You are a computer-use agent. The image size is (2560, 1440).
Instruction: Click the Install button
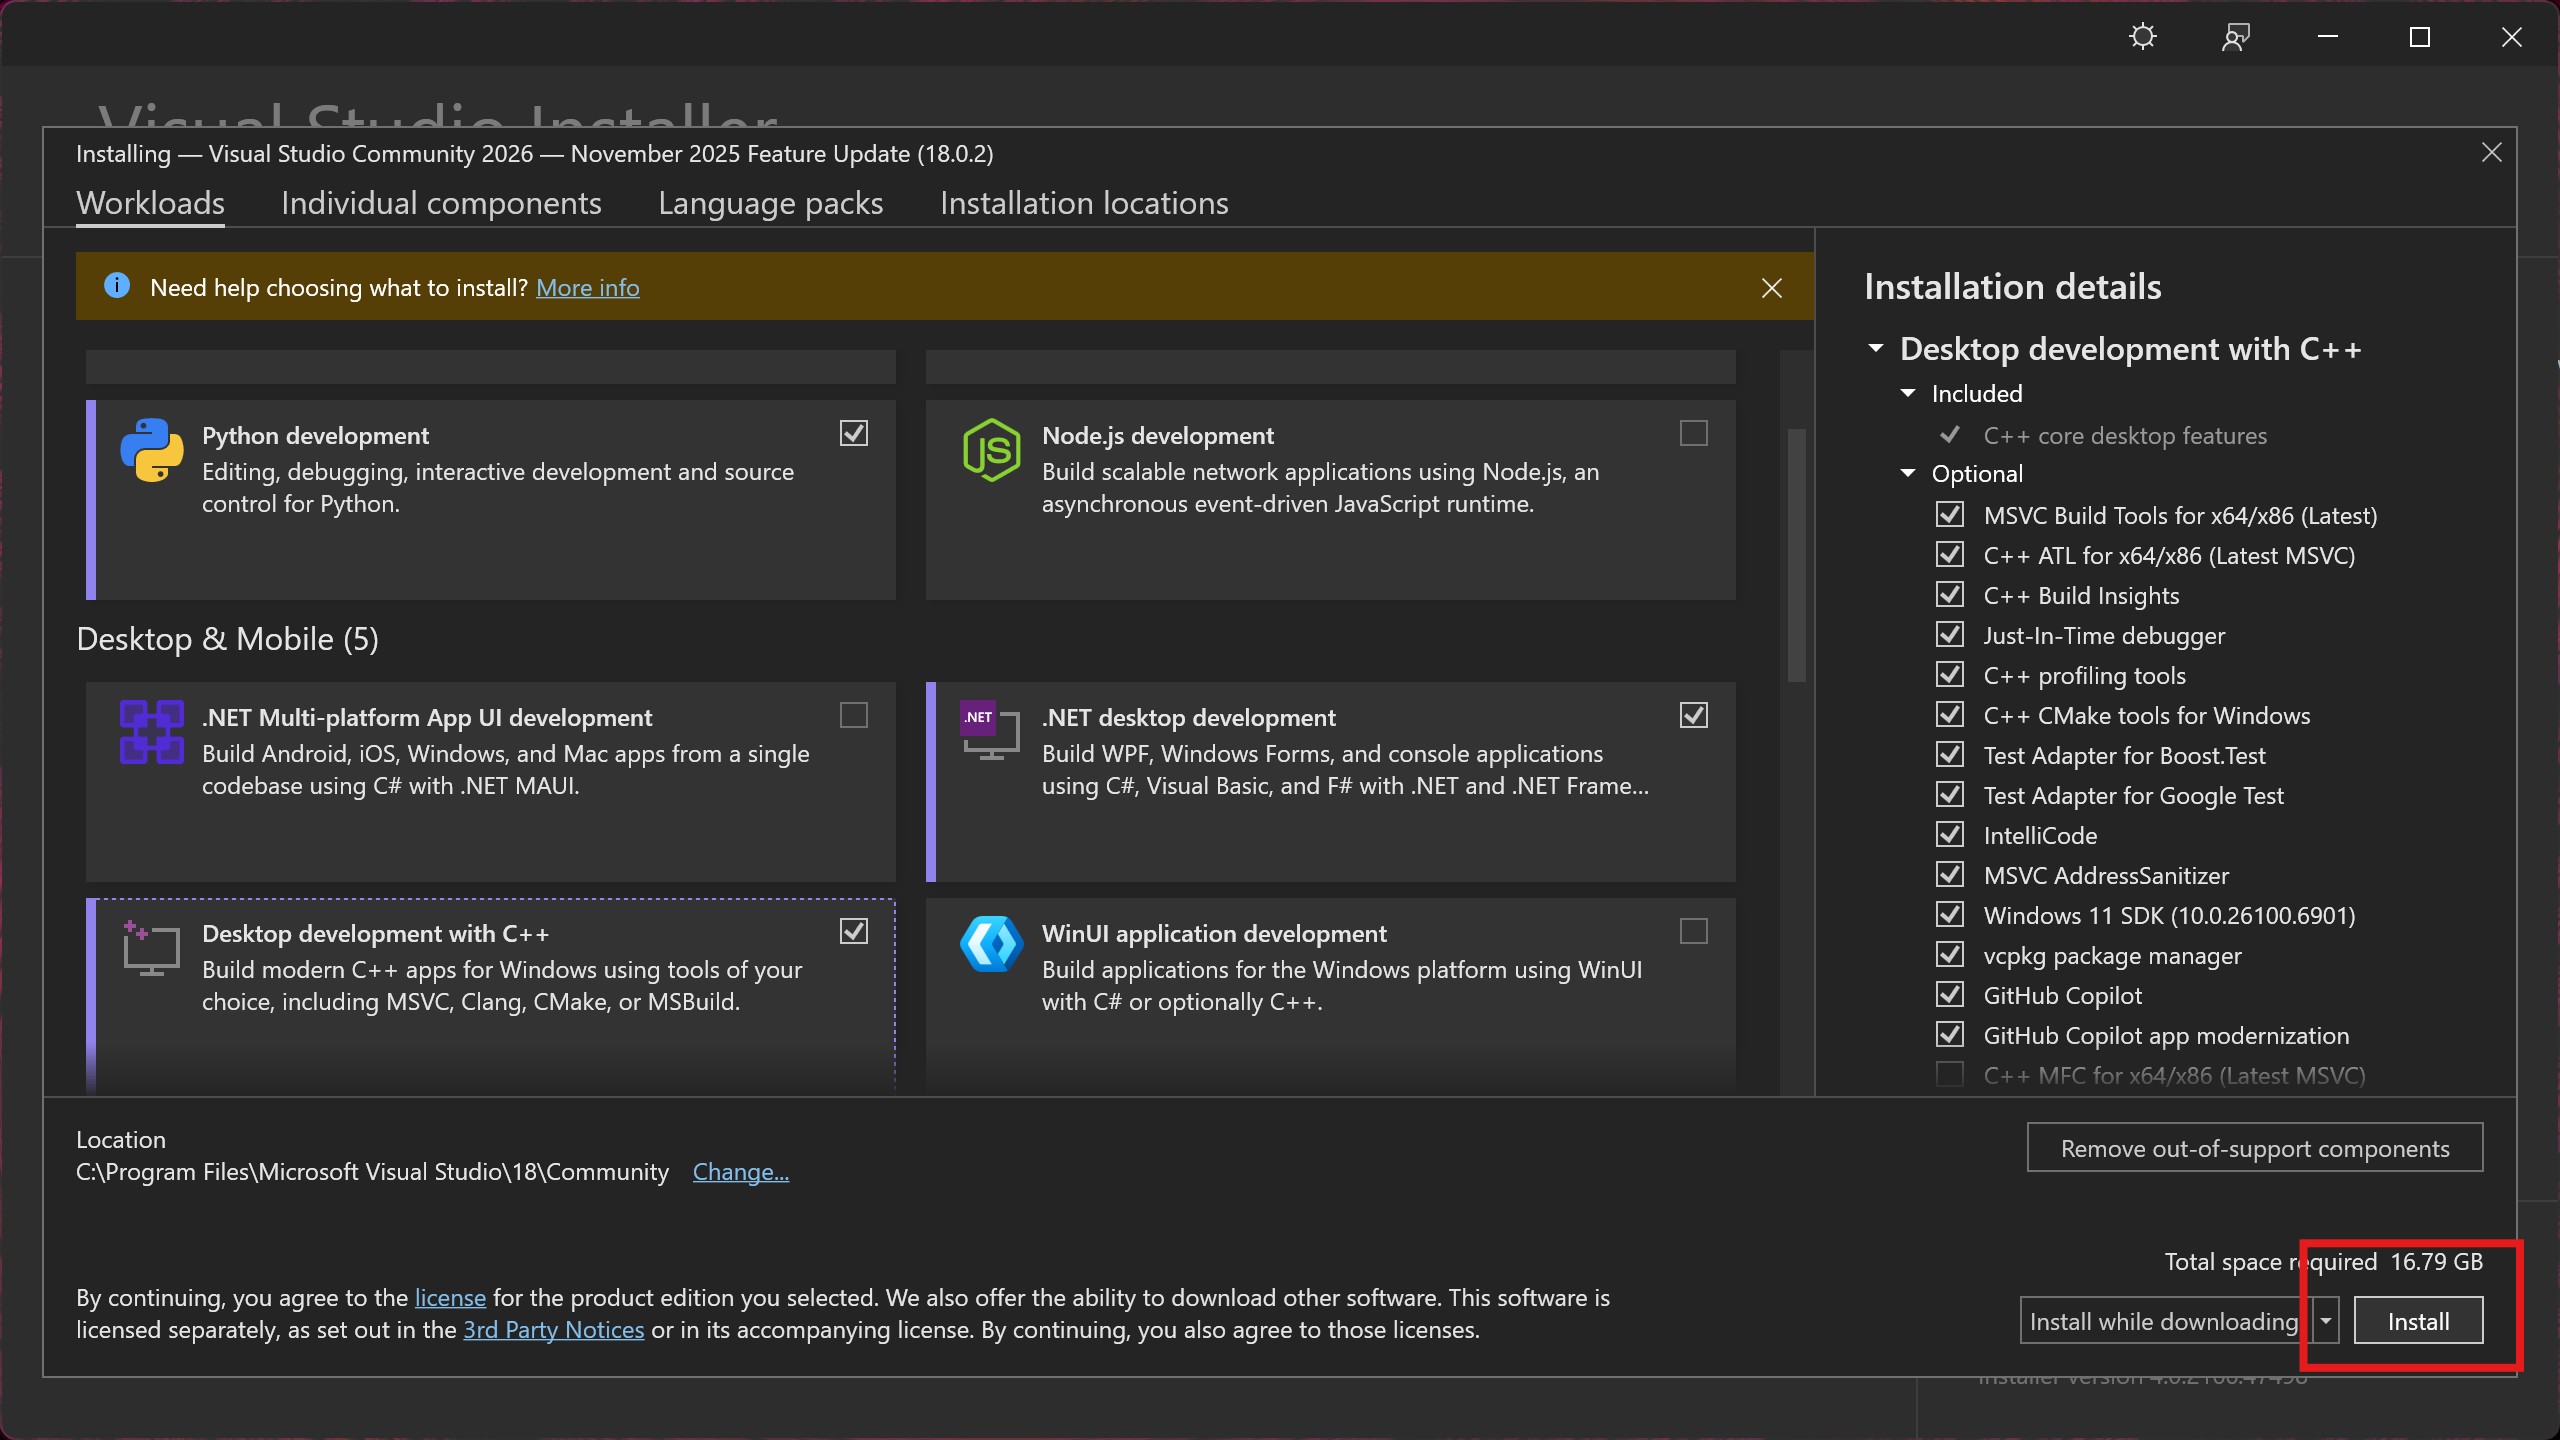2418,1321
